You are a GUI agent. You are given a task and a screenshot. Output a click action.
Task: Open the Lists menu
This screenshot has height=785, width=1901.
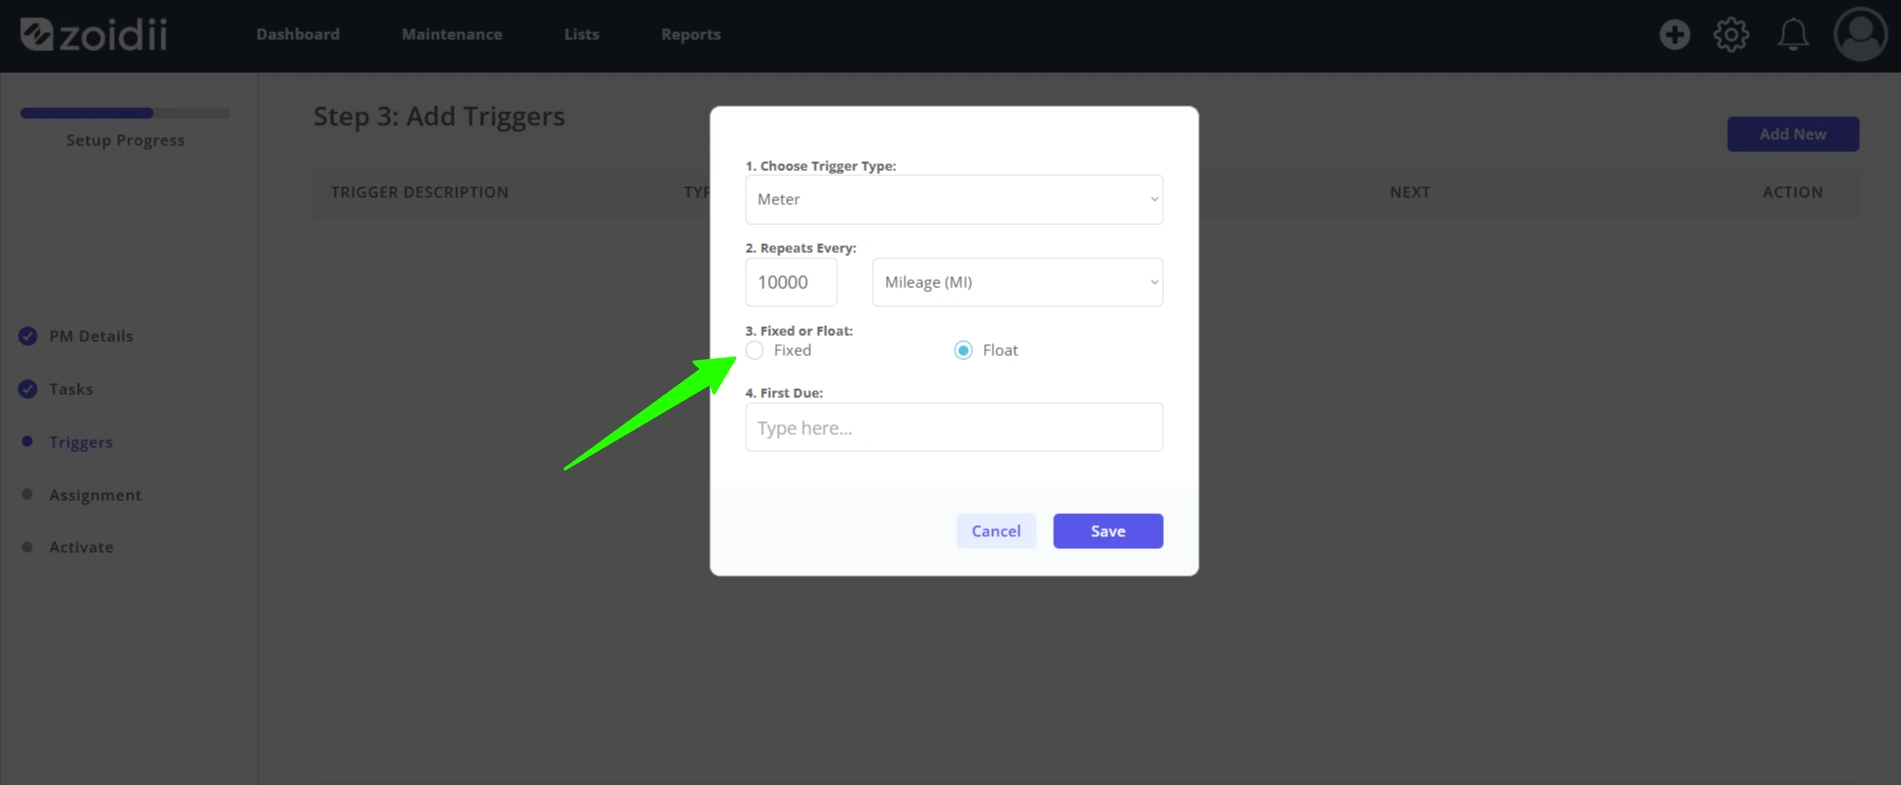pos(582,34)
